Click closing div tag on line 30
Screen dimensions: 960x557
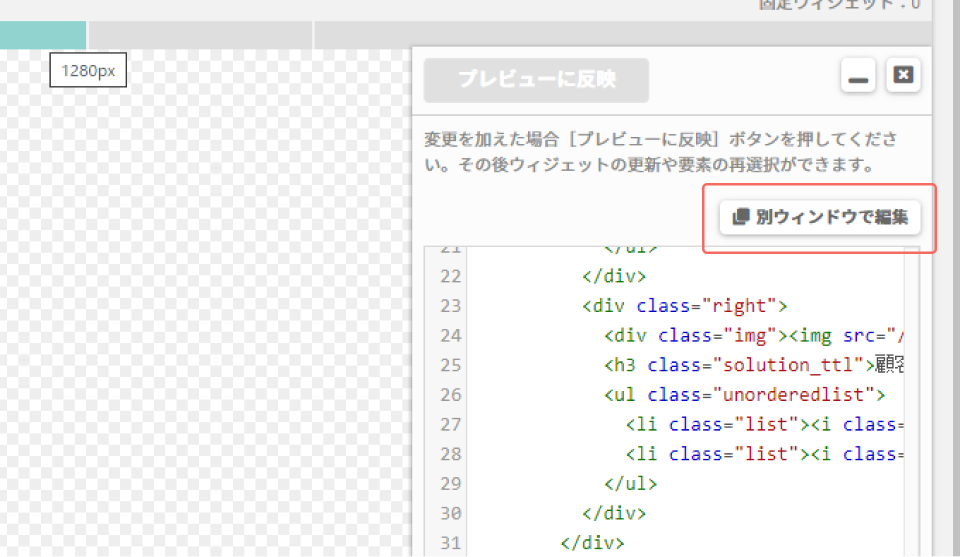[x=614, y=513]
